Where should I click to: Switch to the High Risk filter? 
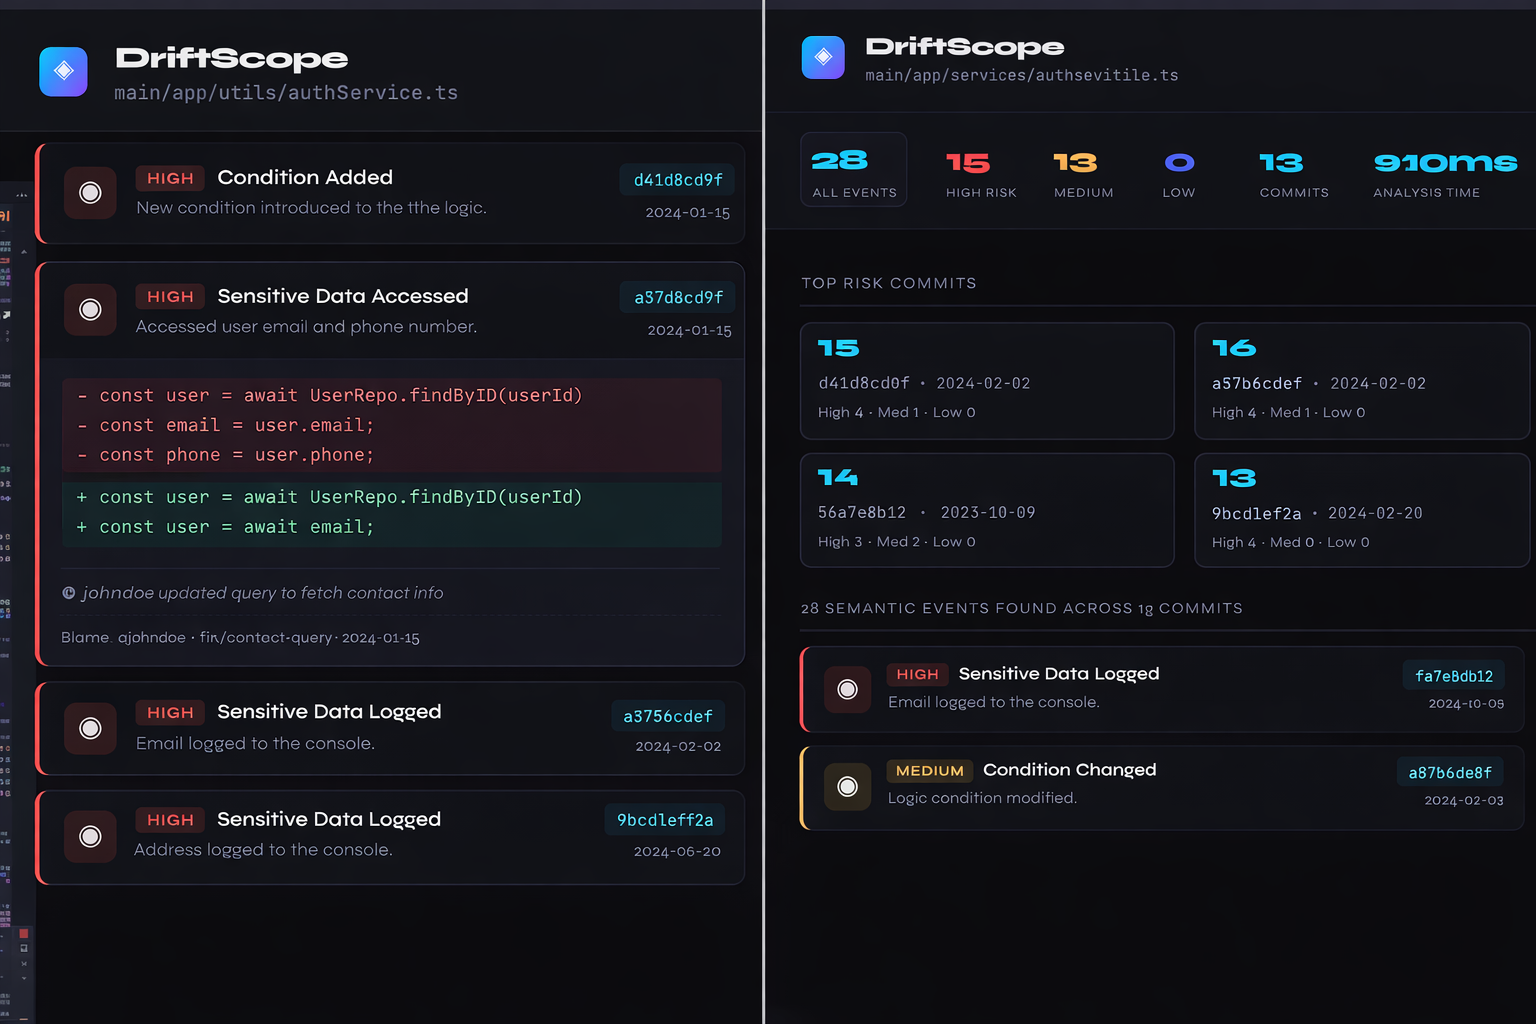(980, 173)
